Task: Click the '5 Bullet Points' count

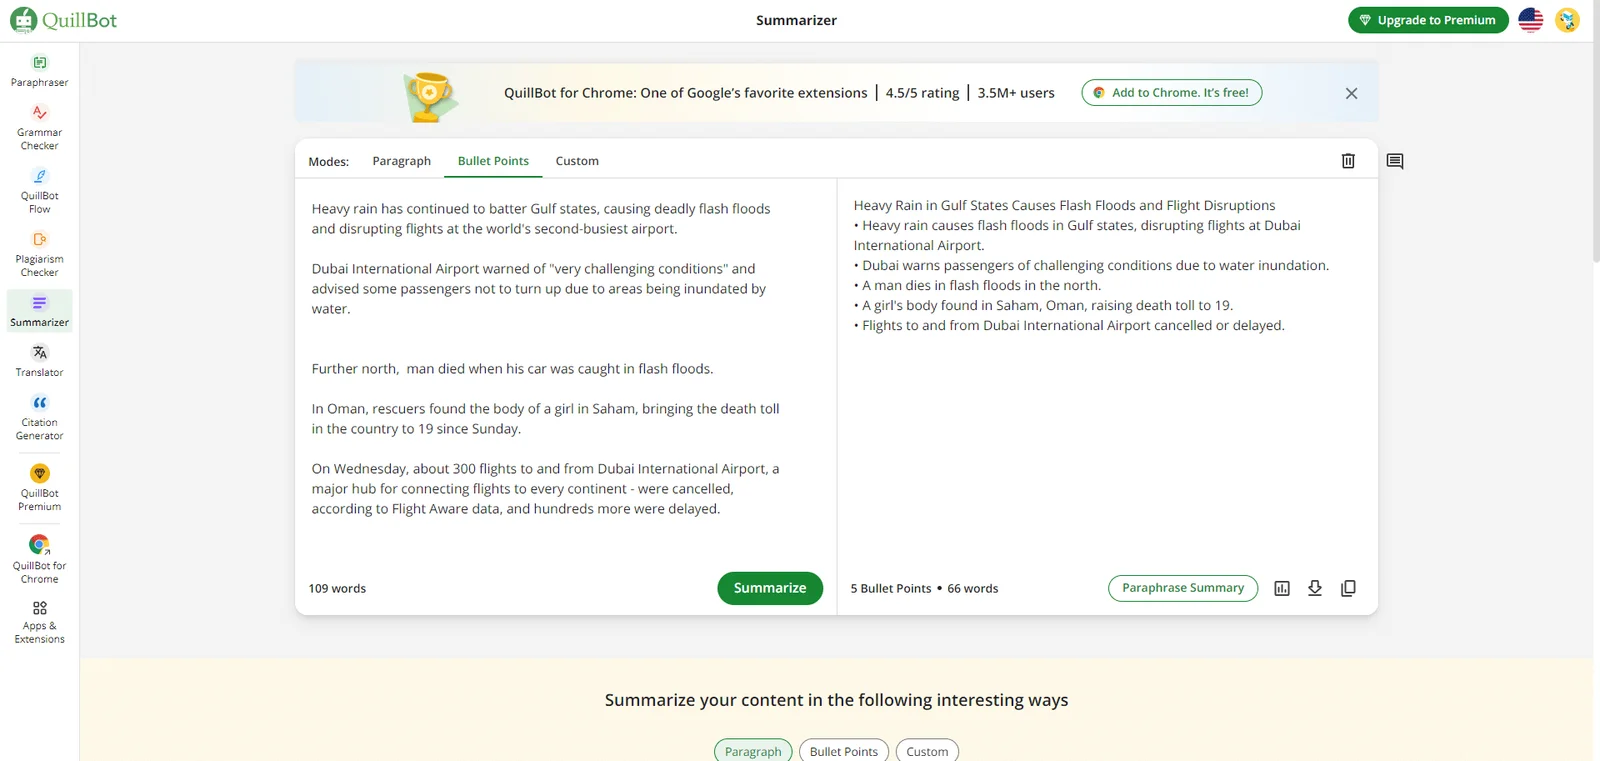Action: pos(891,589)
